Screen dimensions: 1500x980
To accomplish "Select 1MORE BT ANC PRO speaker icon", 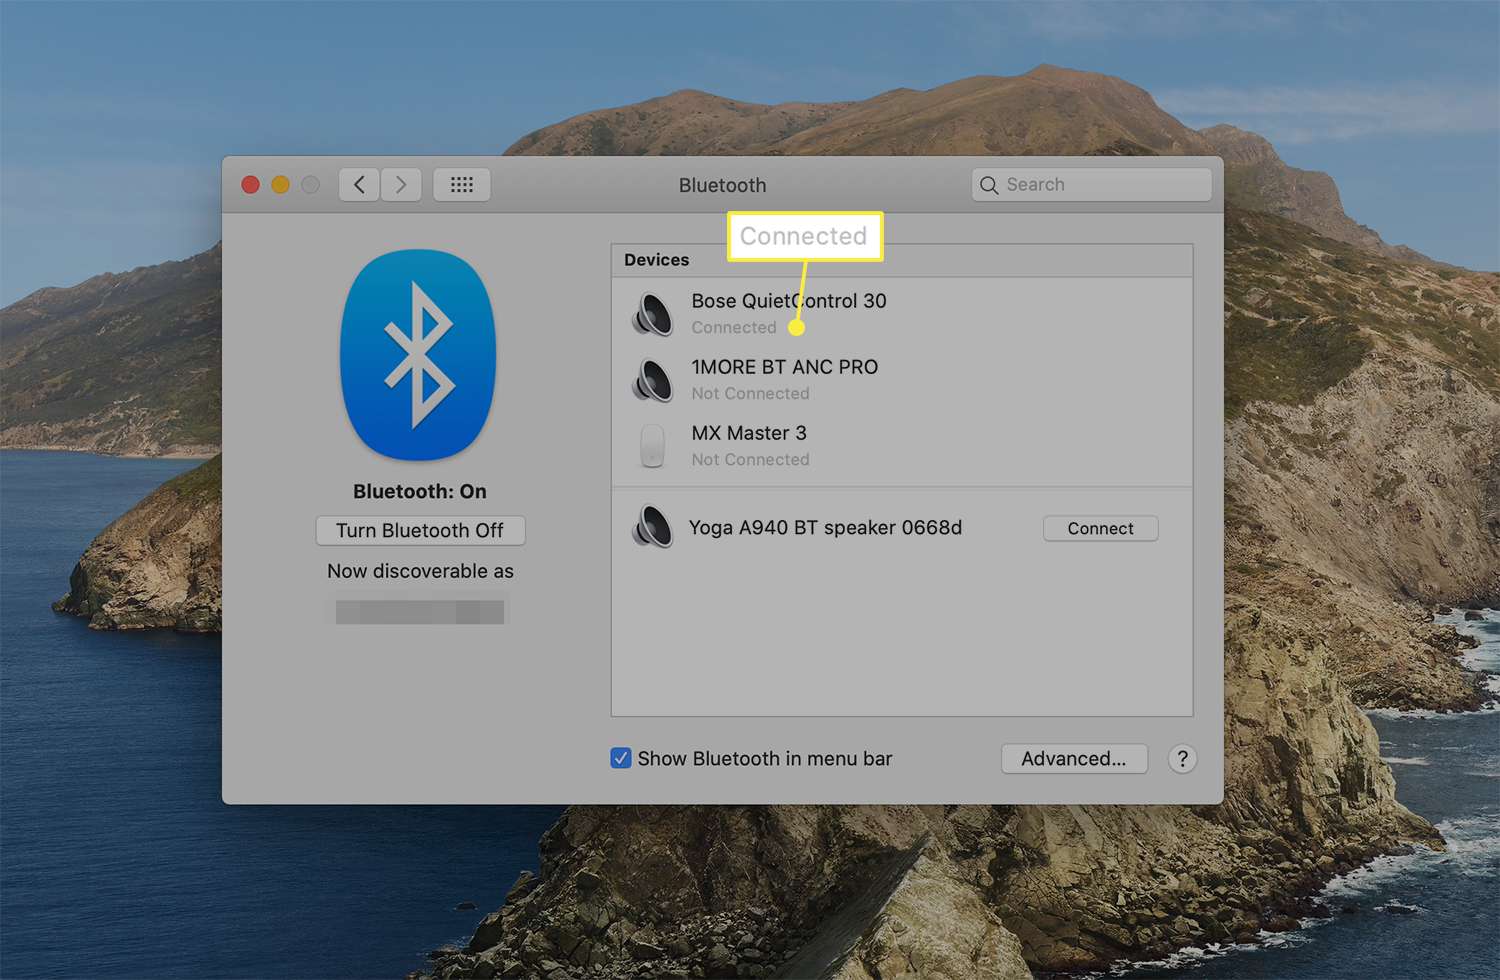I will point(652,380).
